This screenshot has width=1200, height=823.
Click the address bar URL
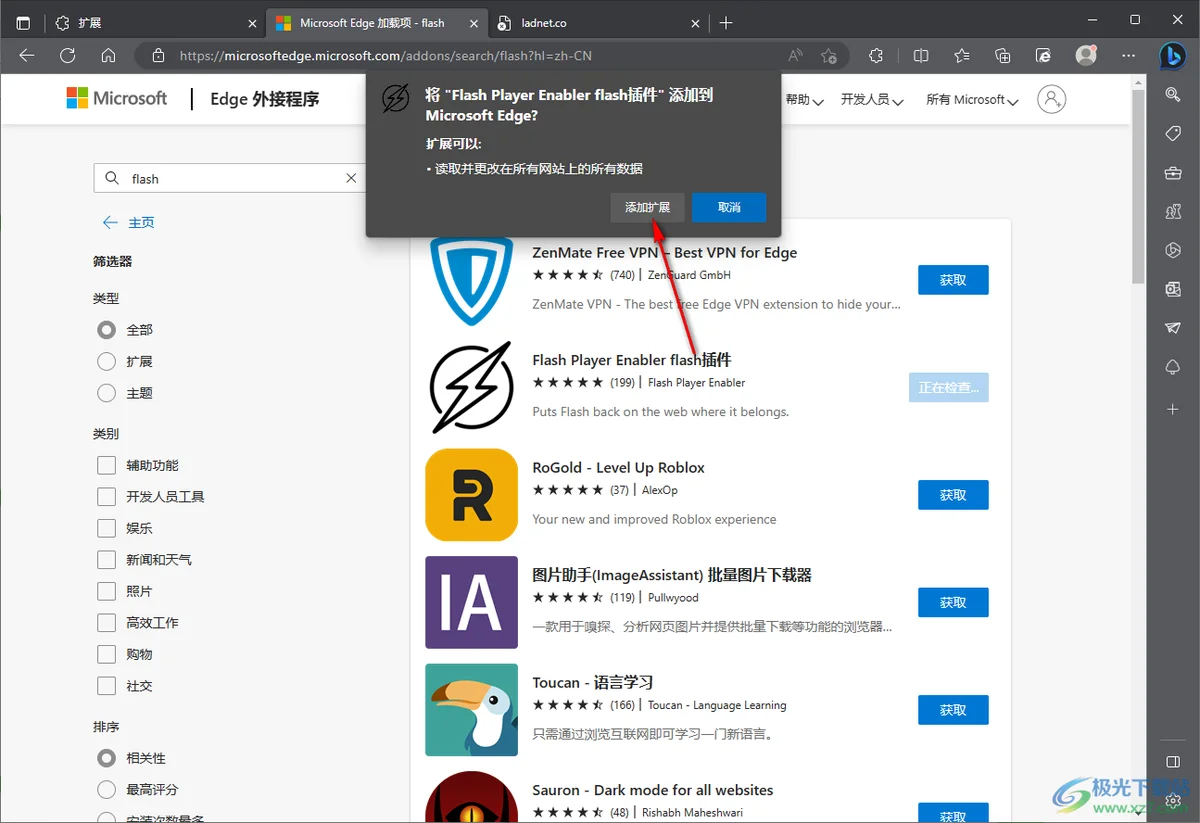(386, 56)
